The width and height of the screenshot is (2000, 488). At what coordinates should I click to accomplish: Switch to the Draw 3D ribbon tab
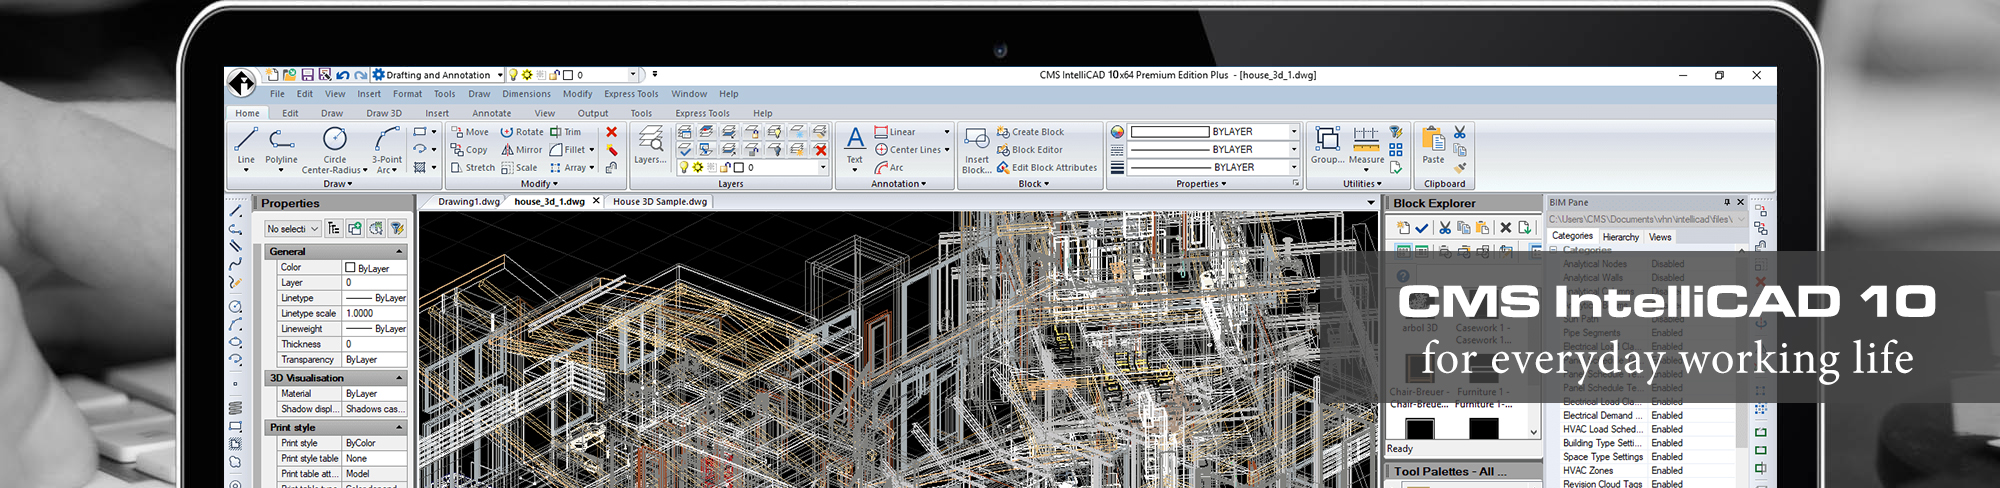pos(384,113)
